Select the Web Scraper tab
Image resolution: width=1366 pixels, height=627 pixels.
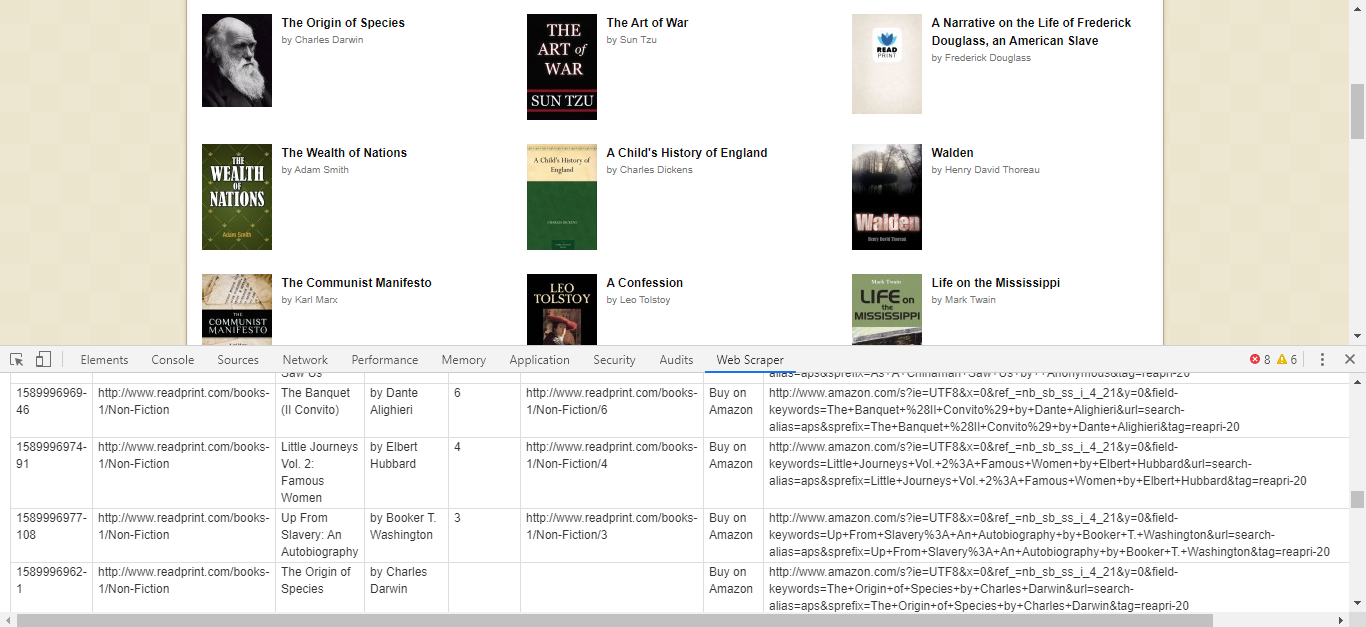point(750,360)
